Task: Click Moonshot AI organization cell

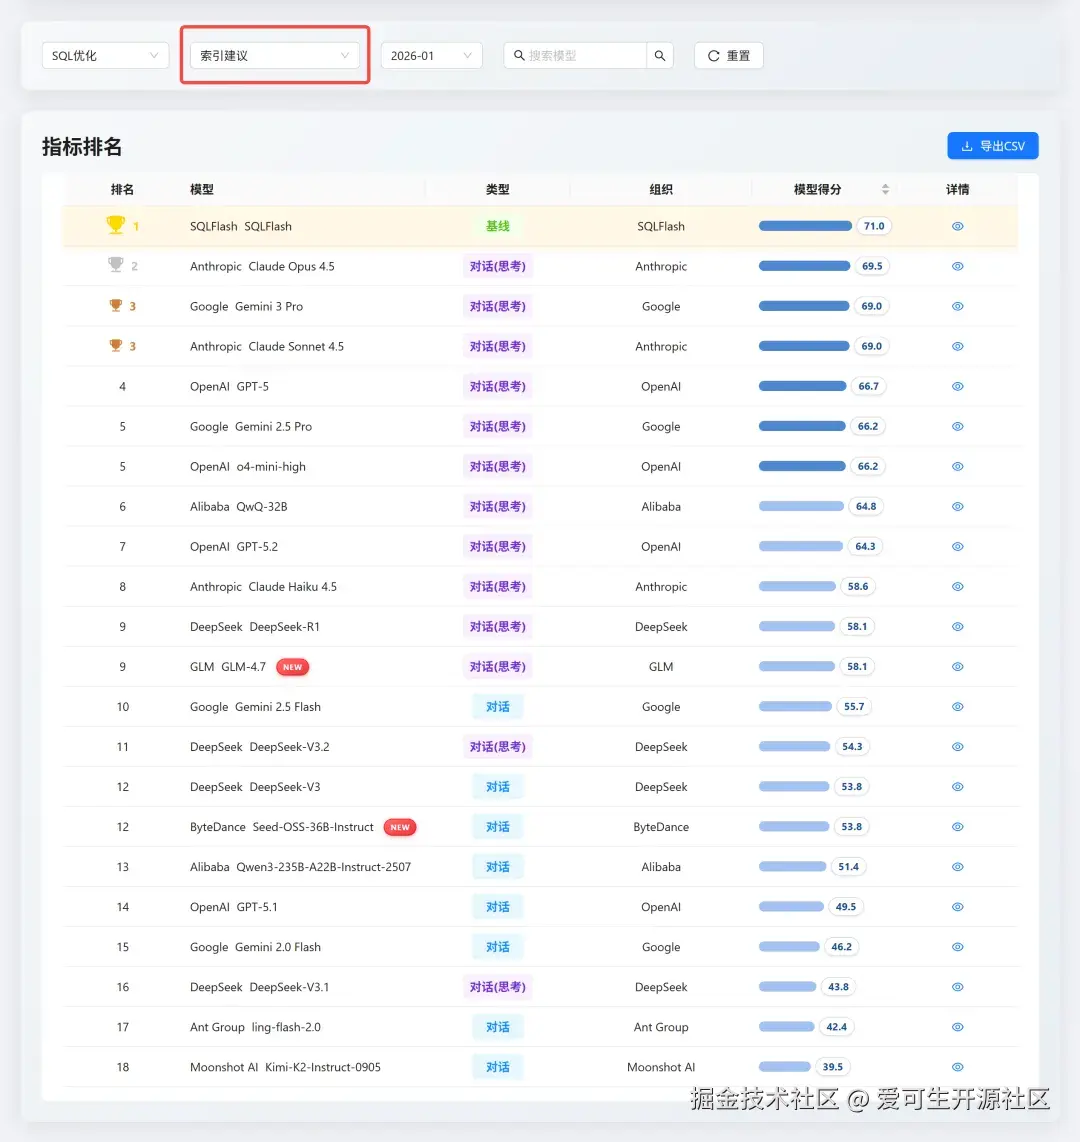Action: pyautogui.click(x=661, y=1068)
